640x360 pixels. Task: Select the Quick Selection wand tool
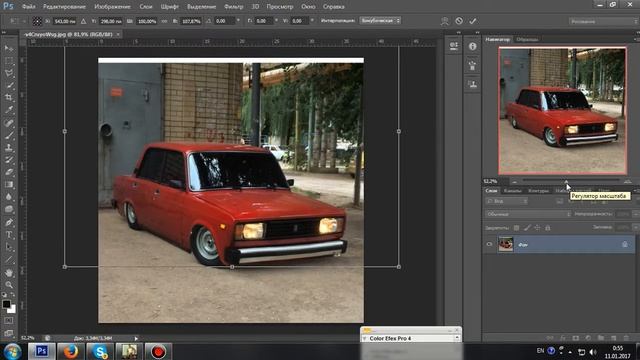9,85
